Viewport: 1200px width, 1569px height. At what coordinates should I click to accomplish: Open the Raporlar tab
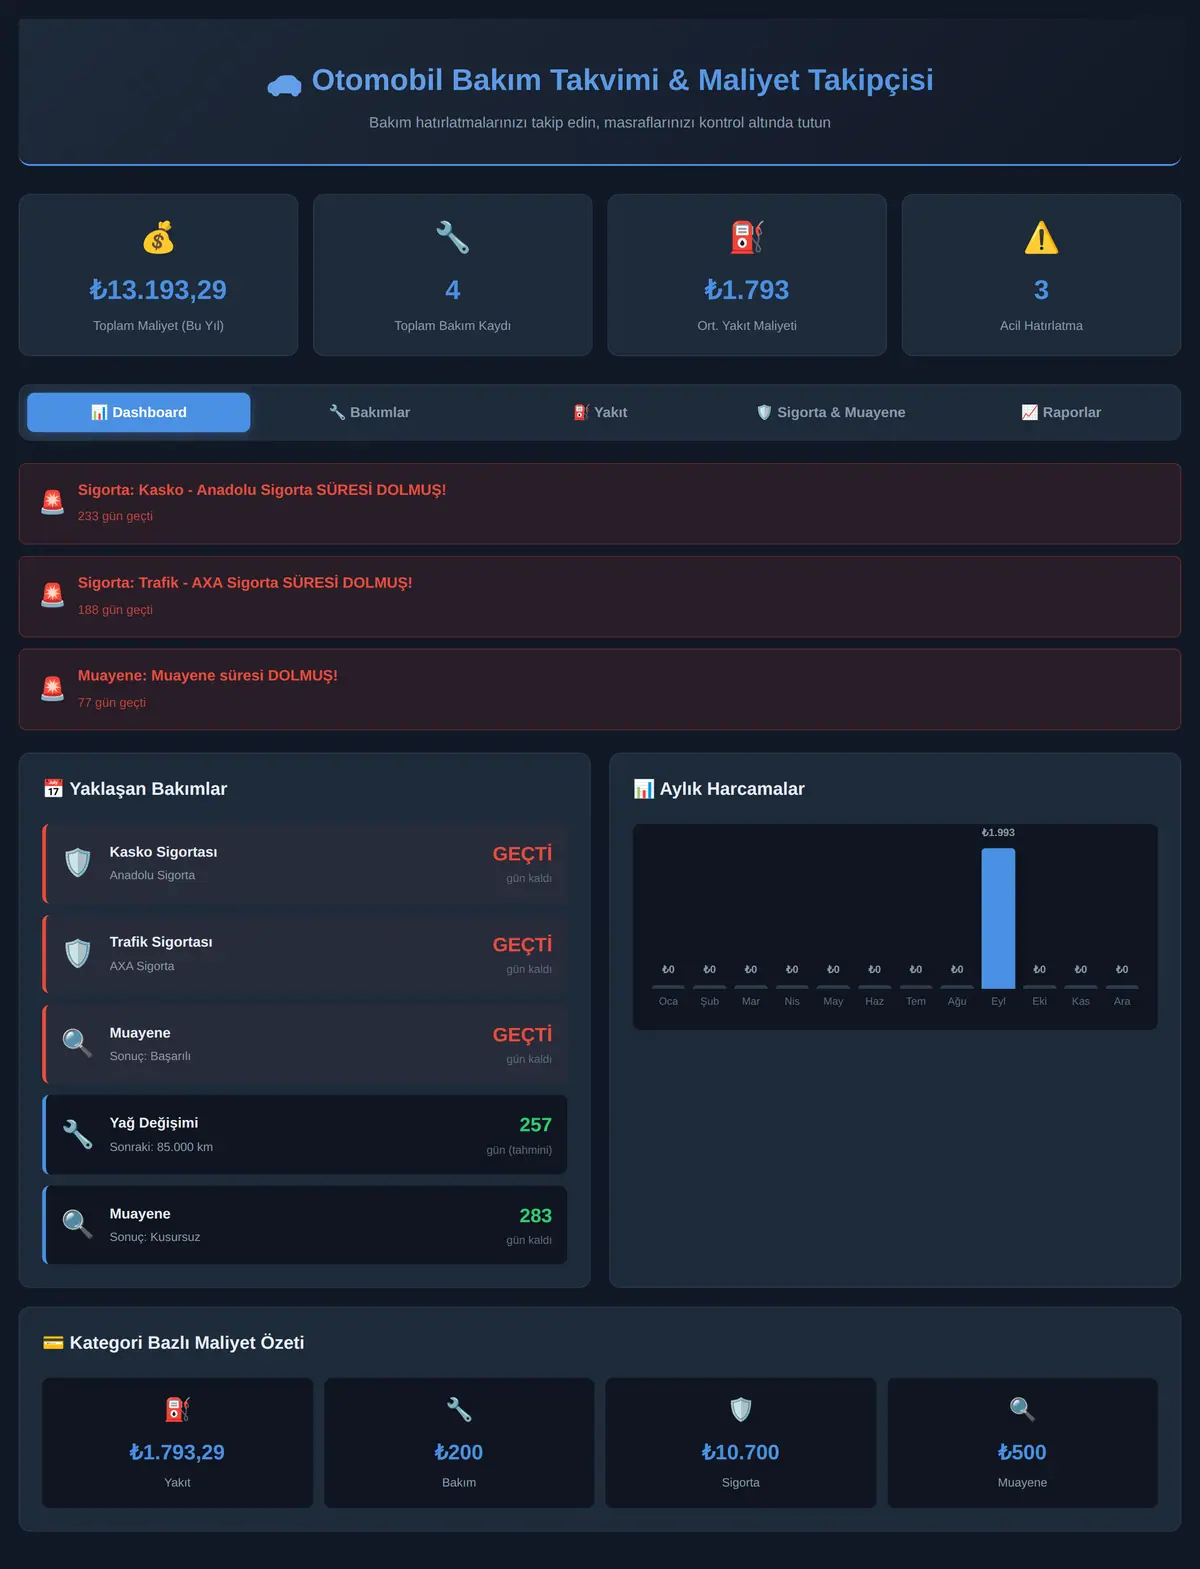(x=1061, y=412)
